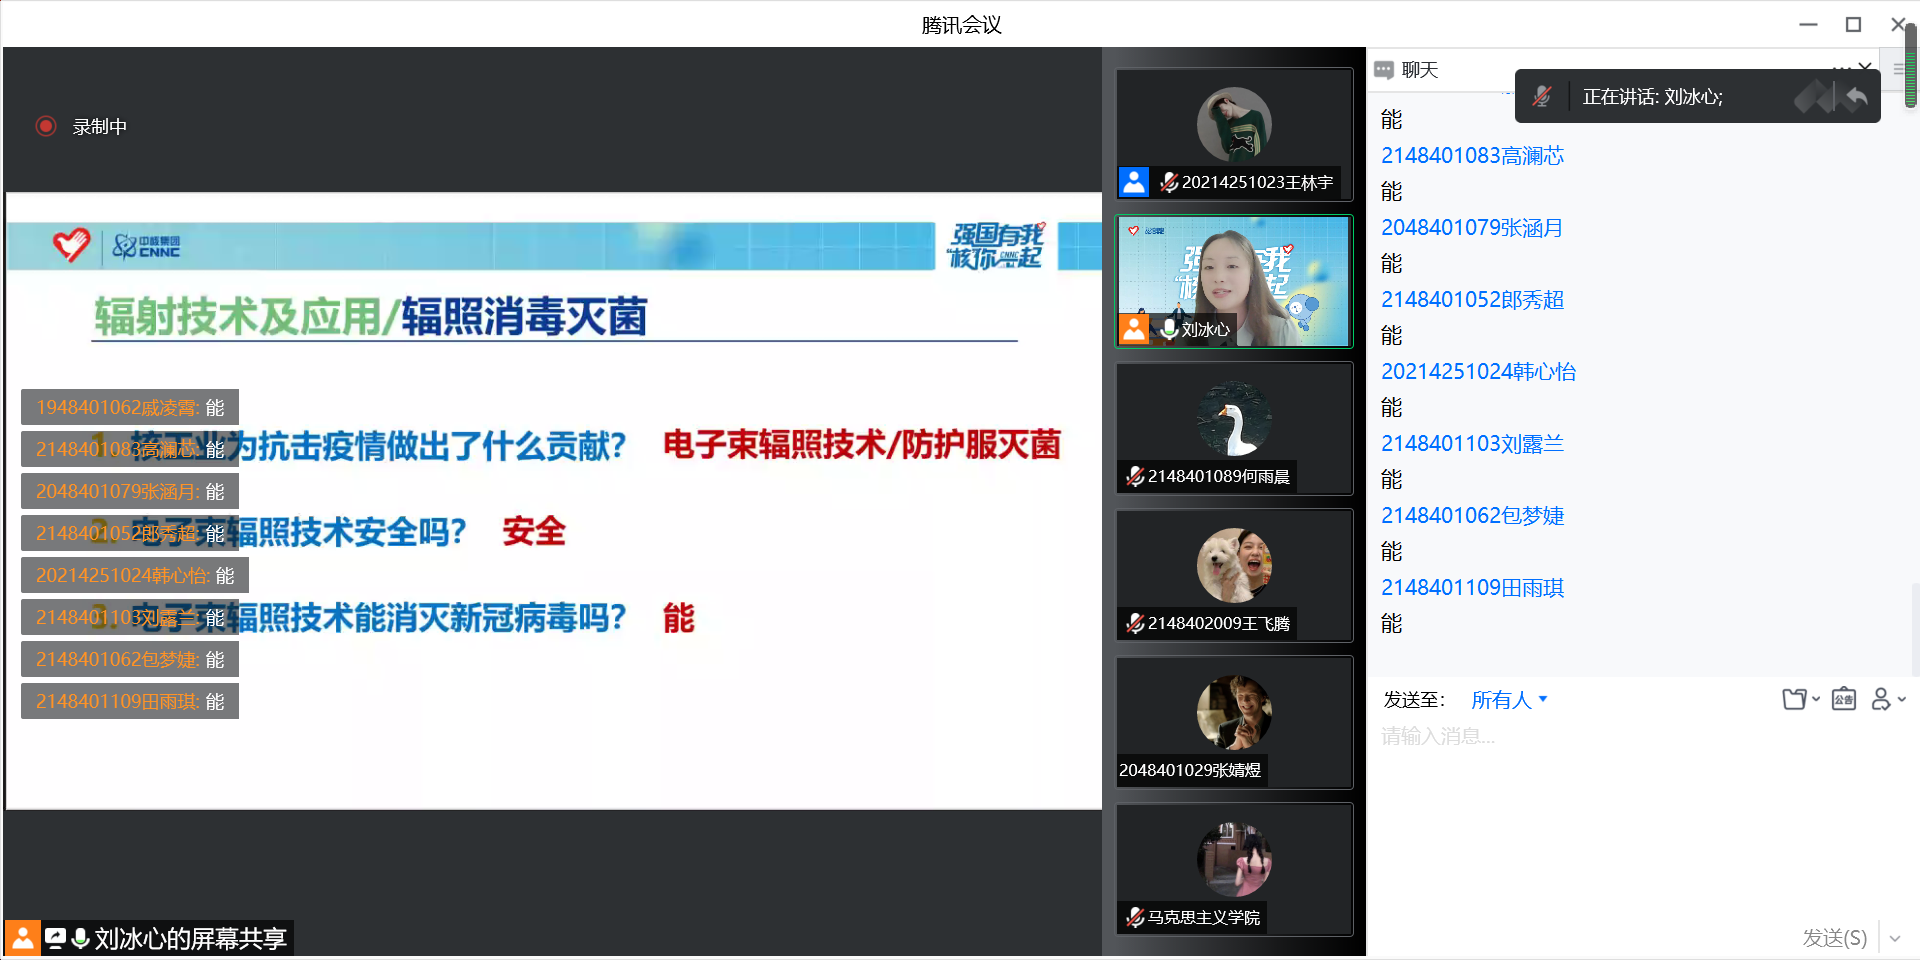
Task: Open the file send folder icon
Action: pos(1794,699)
